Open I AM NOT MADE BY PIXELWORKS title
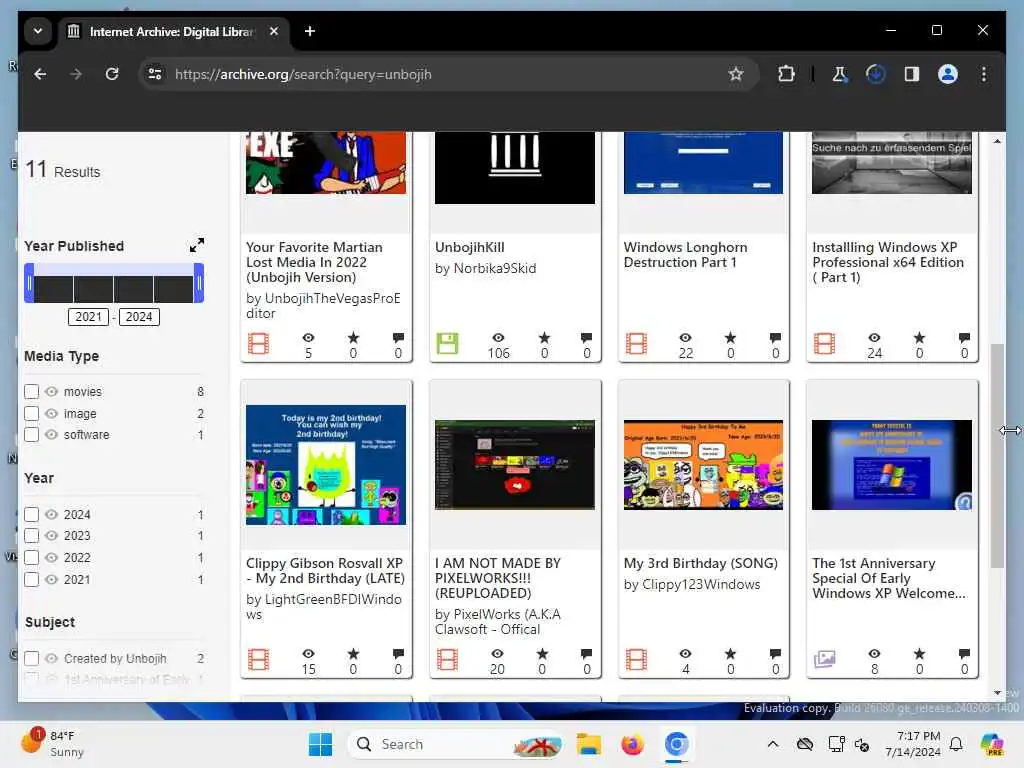Screen dimensions: 1024x768 click(x=498, y=578)
